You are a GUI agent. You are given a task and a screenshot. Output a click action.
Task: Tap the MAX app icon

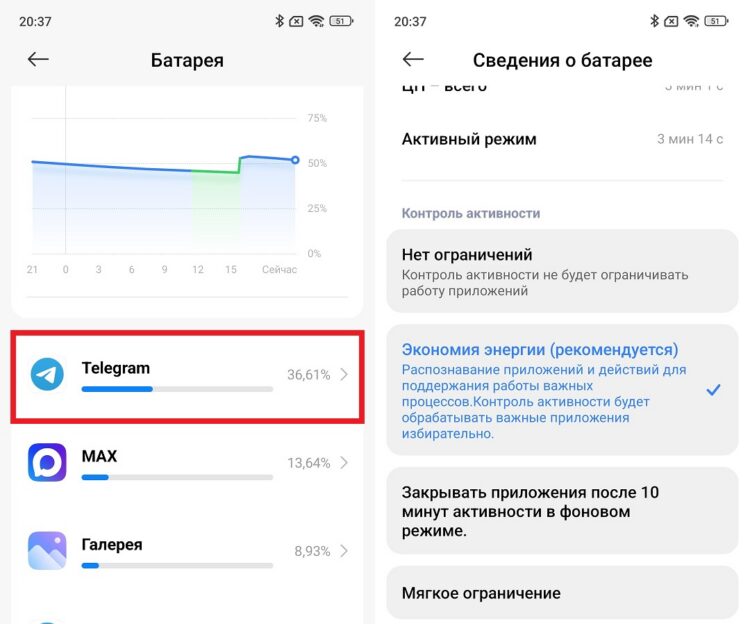[x=46, y=462]
